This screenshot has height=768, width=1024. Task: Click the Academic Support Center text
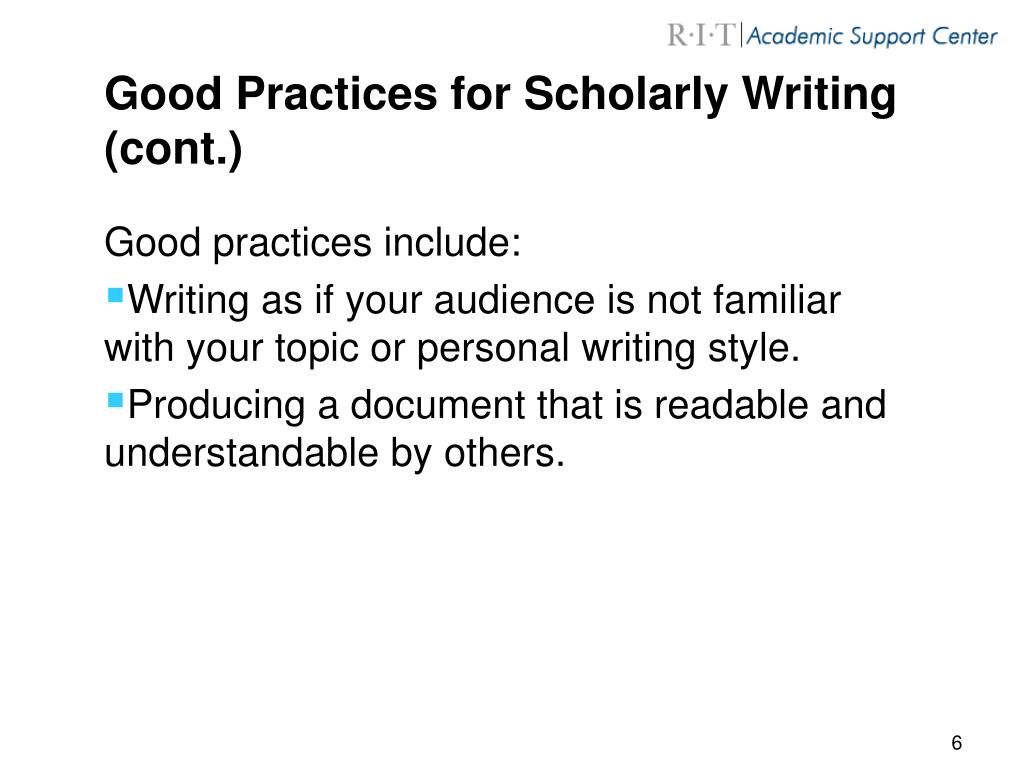[872, 36]
